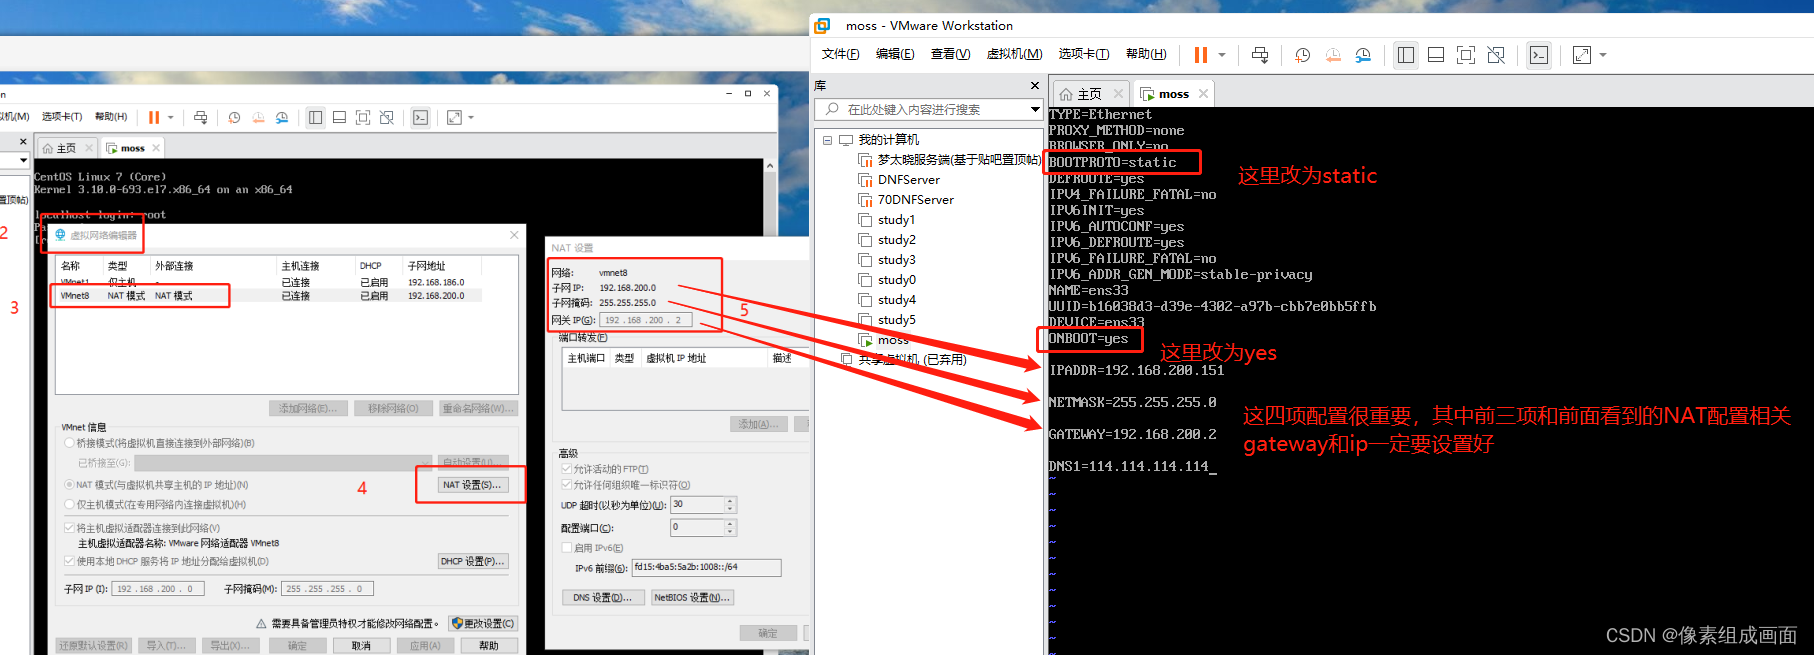Image resolution: width=1814 pixels, height=655 pixels.
Task: Click send Ctrl+Alt+Del icon in left VMware window
Action: [x=200, y=117]
